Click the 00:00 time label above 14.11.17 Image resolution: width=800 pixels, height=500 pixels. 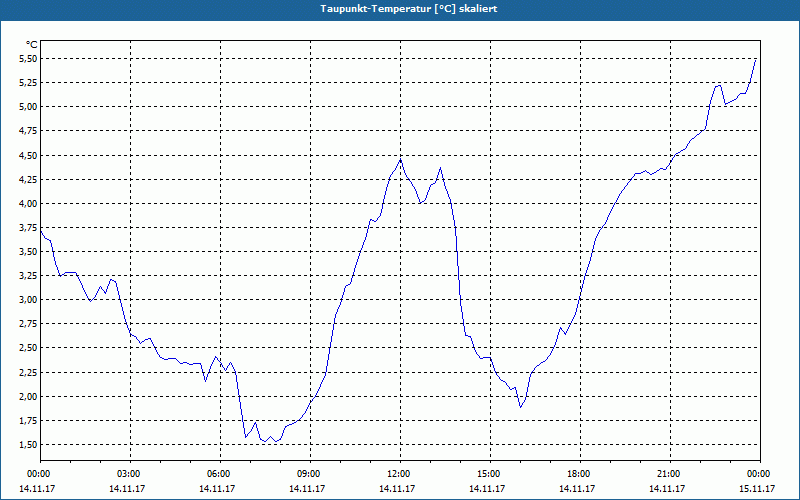[38, 474]
